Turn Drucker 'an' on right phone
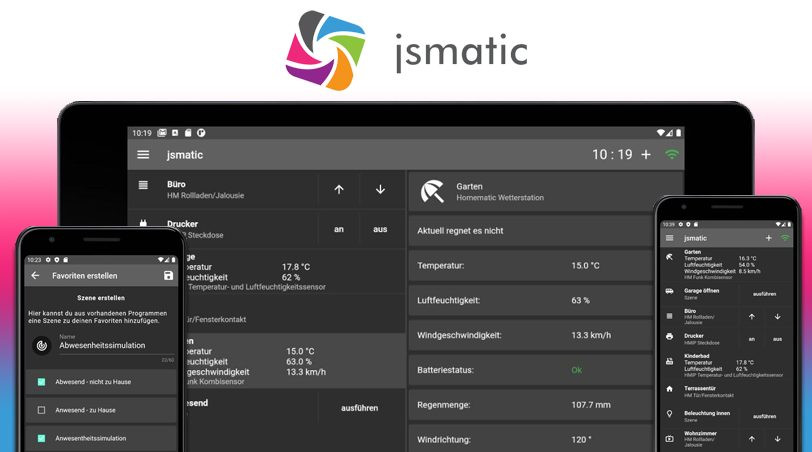This screenshot has height=452, width=812. pyautogui.click(x=752, y=339)
